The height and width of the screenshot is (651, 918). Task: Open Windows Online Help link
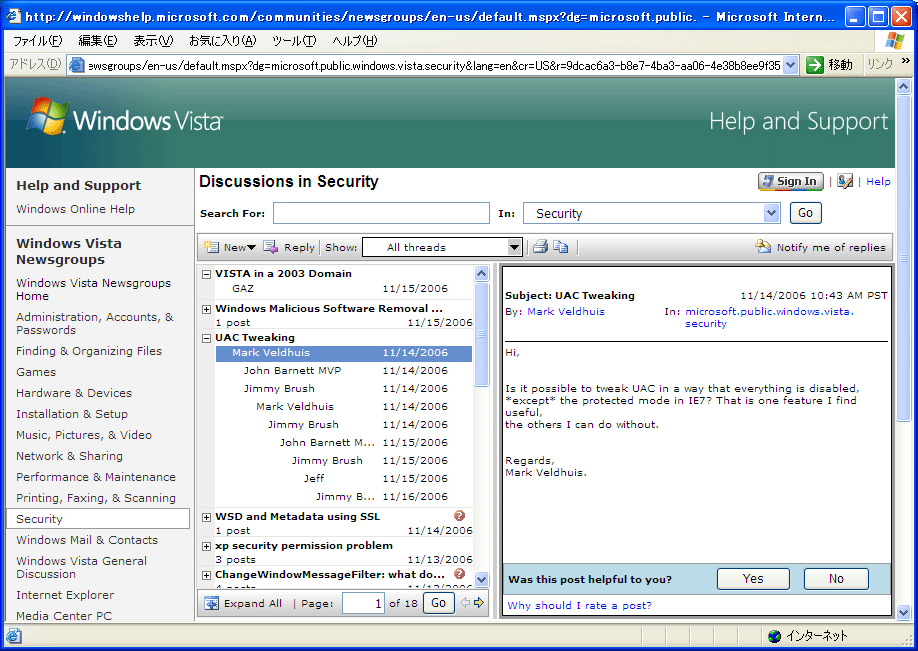[x=76, y=209]
